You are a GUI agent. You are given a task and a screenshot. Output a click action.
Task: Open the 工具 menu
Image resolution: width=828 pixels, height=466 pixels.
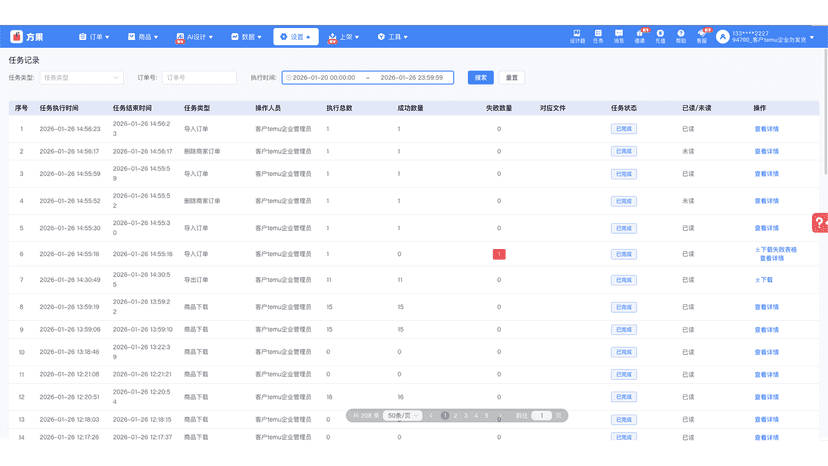(x=392, y=37)
